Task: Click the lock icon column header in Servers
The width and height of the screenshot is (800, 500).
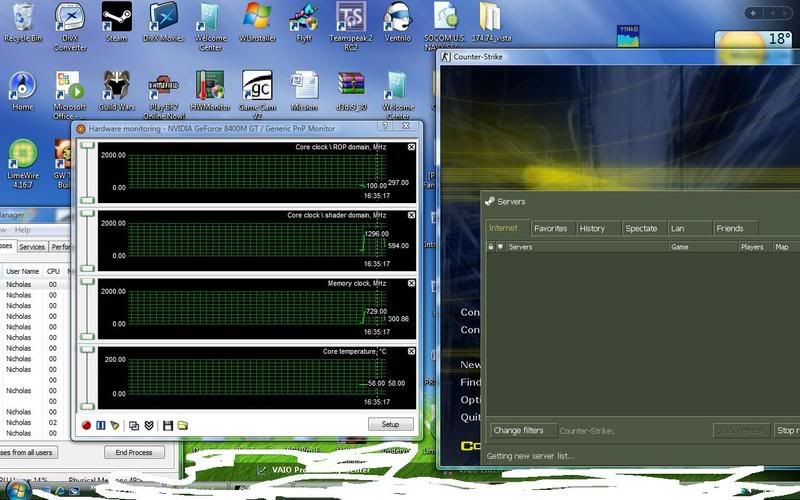Action: (x=490, y=247)
